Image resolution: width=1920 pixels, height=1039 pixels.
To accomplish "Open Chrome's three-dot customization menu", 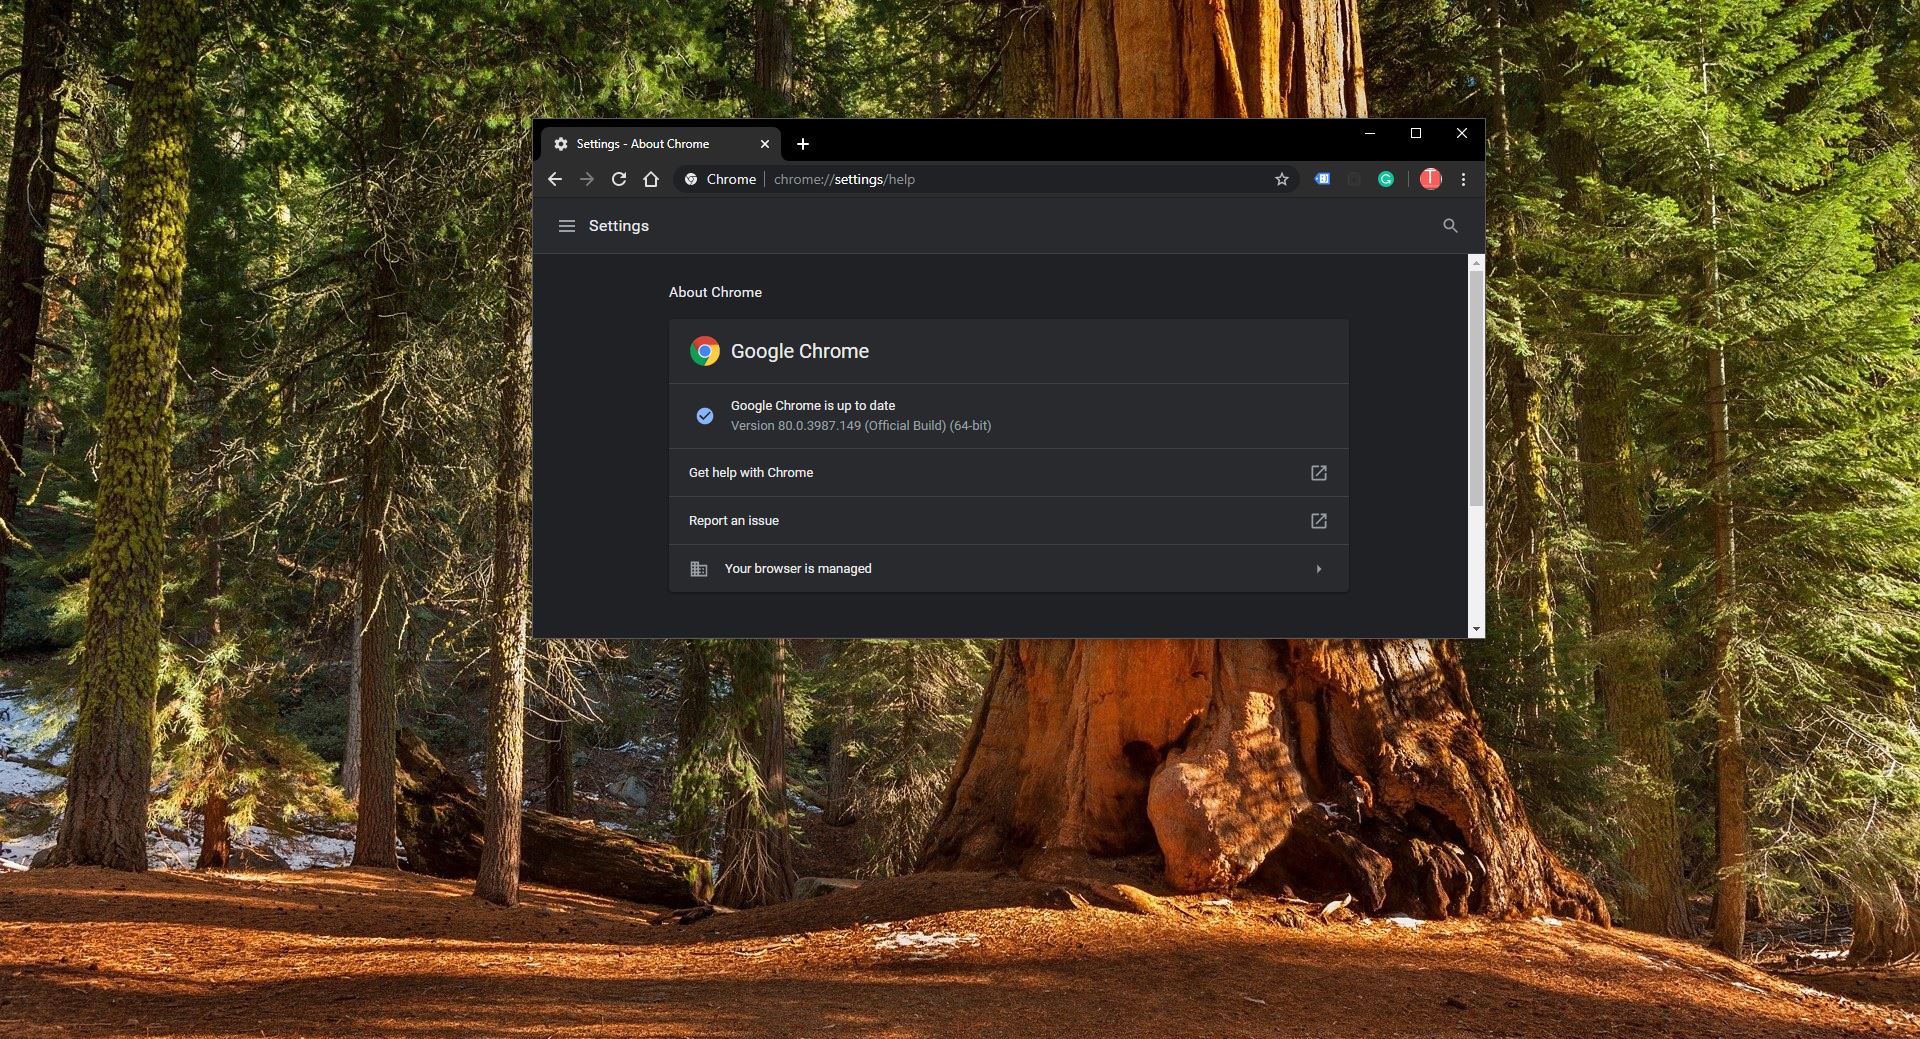I will [x=1463, y=179].
